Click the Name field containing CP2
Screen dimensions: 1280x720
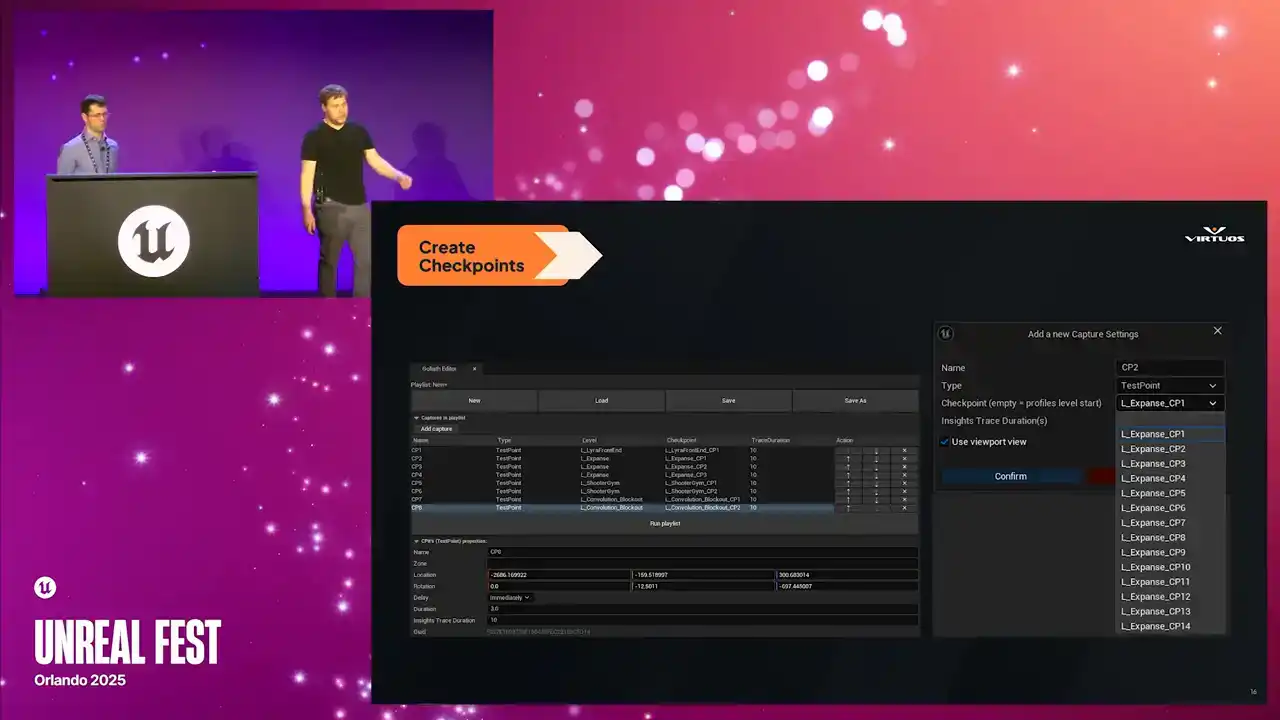coord(1169,368)
